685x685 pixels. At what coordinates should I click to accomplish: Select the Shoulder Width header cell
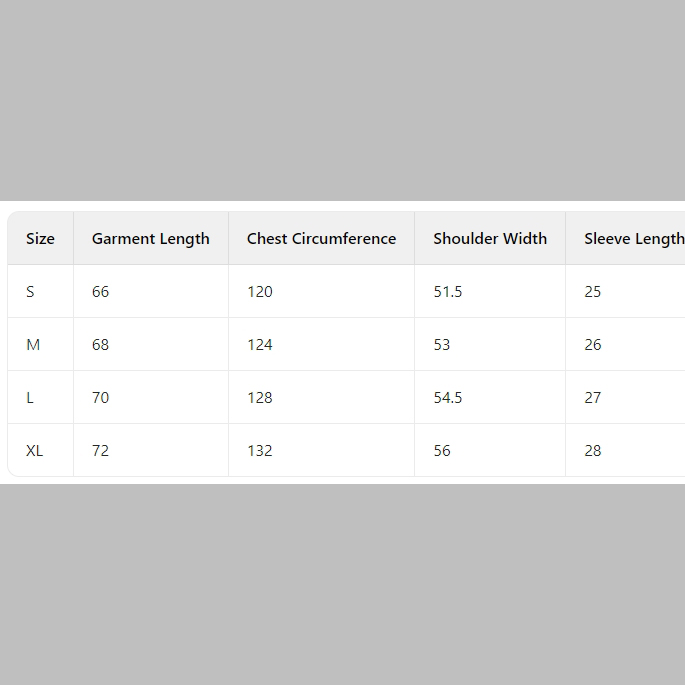(x=490, y=239)
